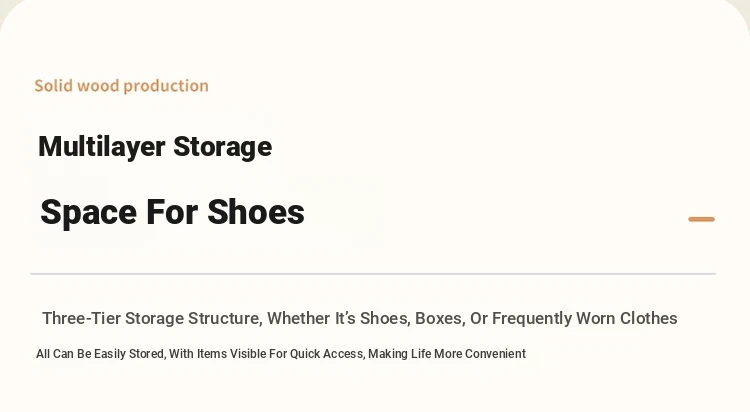
Task: Click "Storage" in the Multilayer Storage heading
Action: [x=222, y=147]
